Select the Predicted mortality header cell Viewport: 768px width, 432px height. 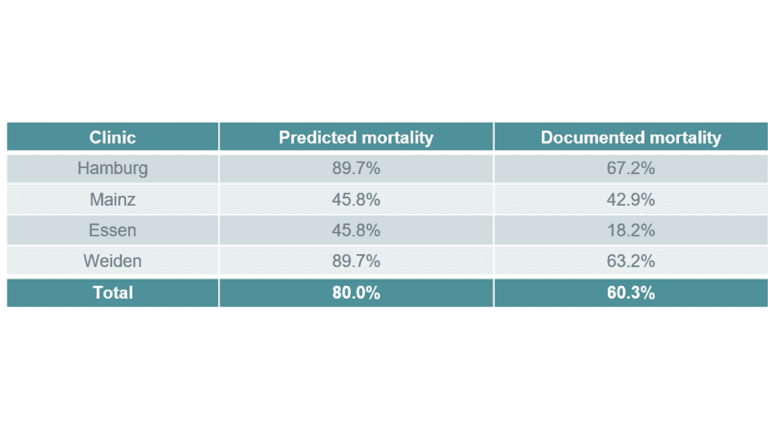tap(356, 138)
